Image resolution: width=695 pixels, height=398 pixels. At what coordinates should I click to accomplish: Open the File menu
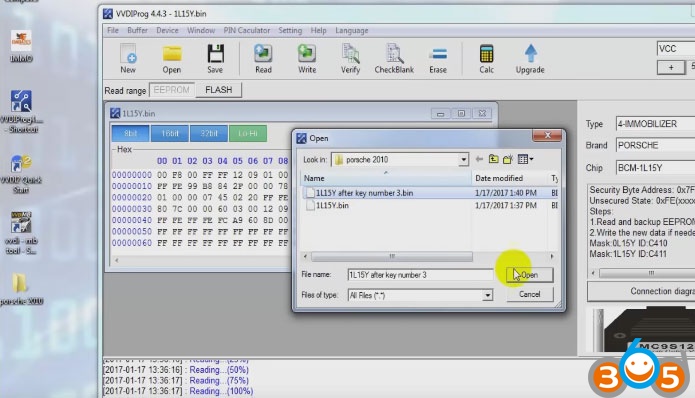pyautogui.click(x=113, y=30)
